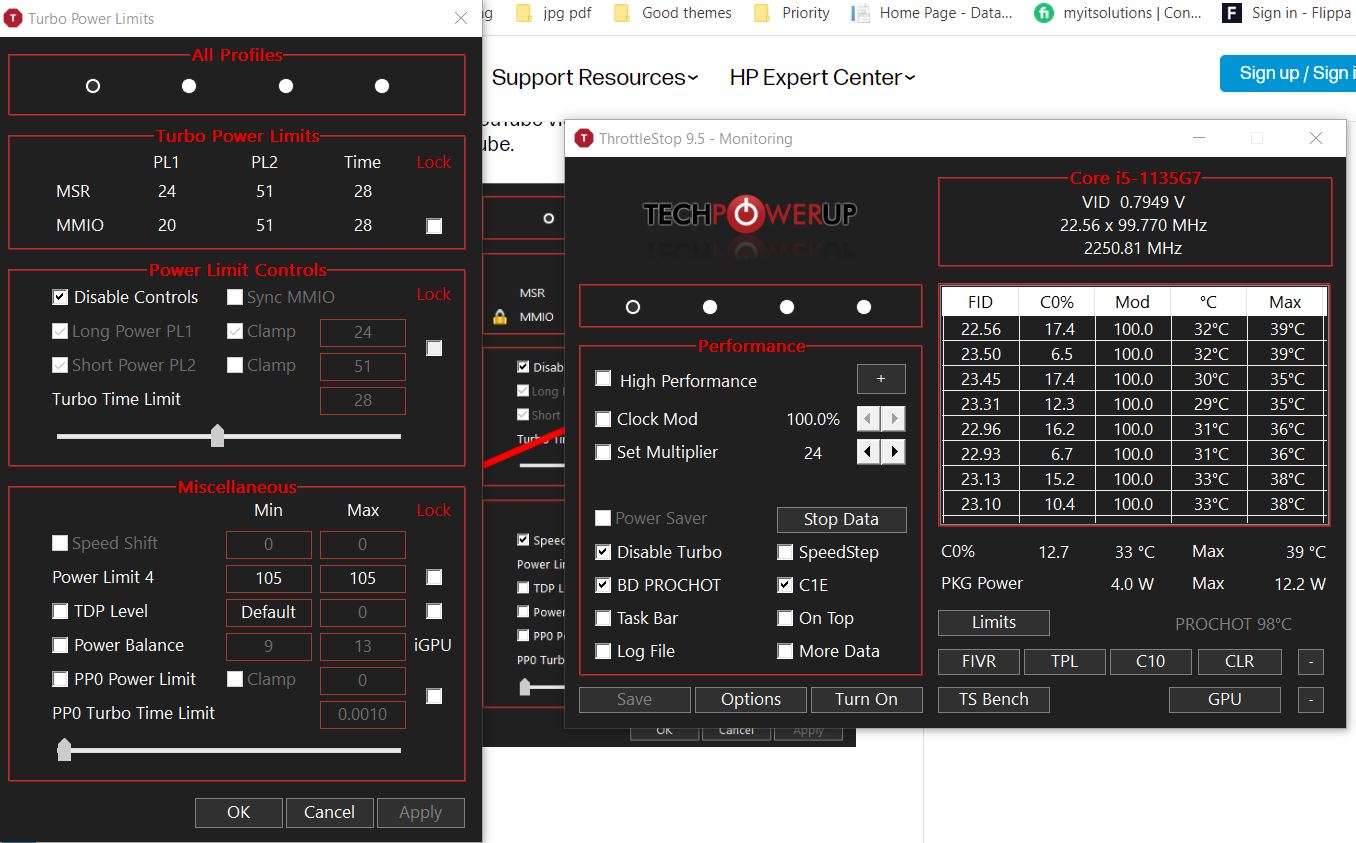Click the Power Limit 4 Min field
The image size is (1356, 843).
[268, 578]
